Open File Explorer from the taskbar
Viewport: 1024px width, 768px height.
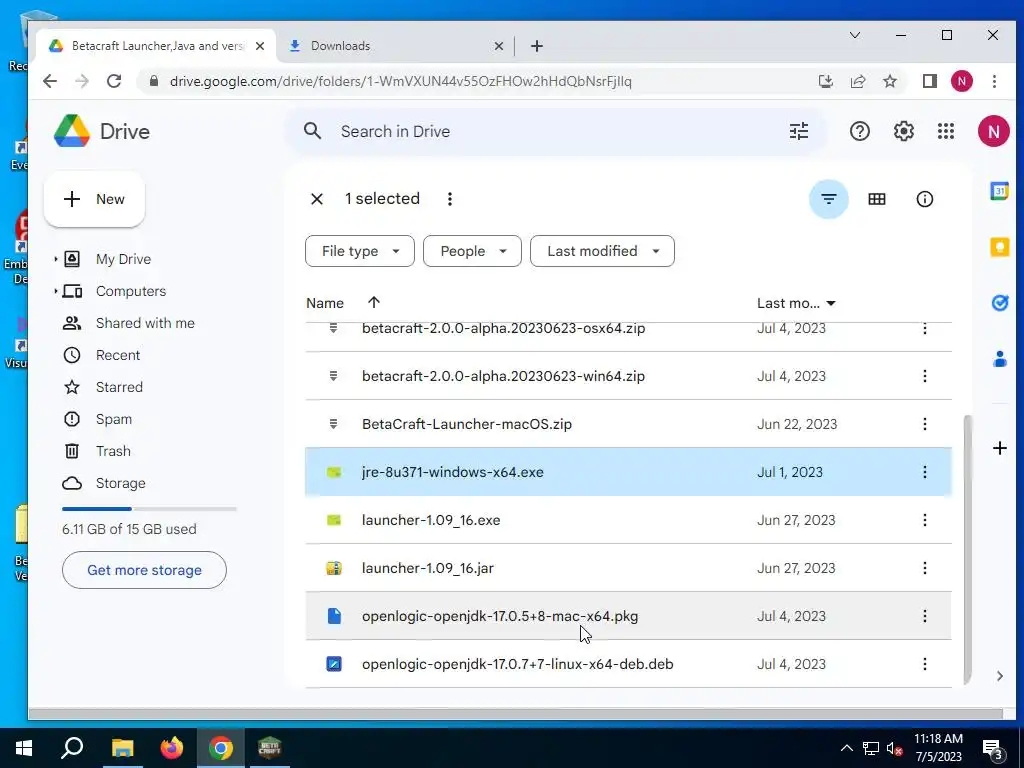tap(122, 748)
